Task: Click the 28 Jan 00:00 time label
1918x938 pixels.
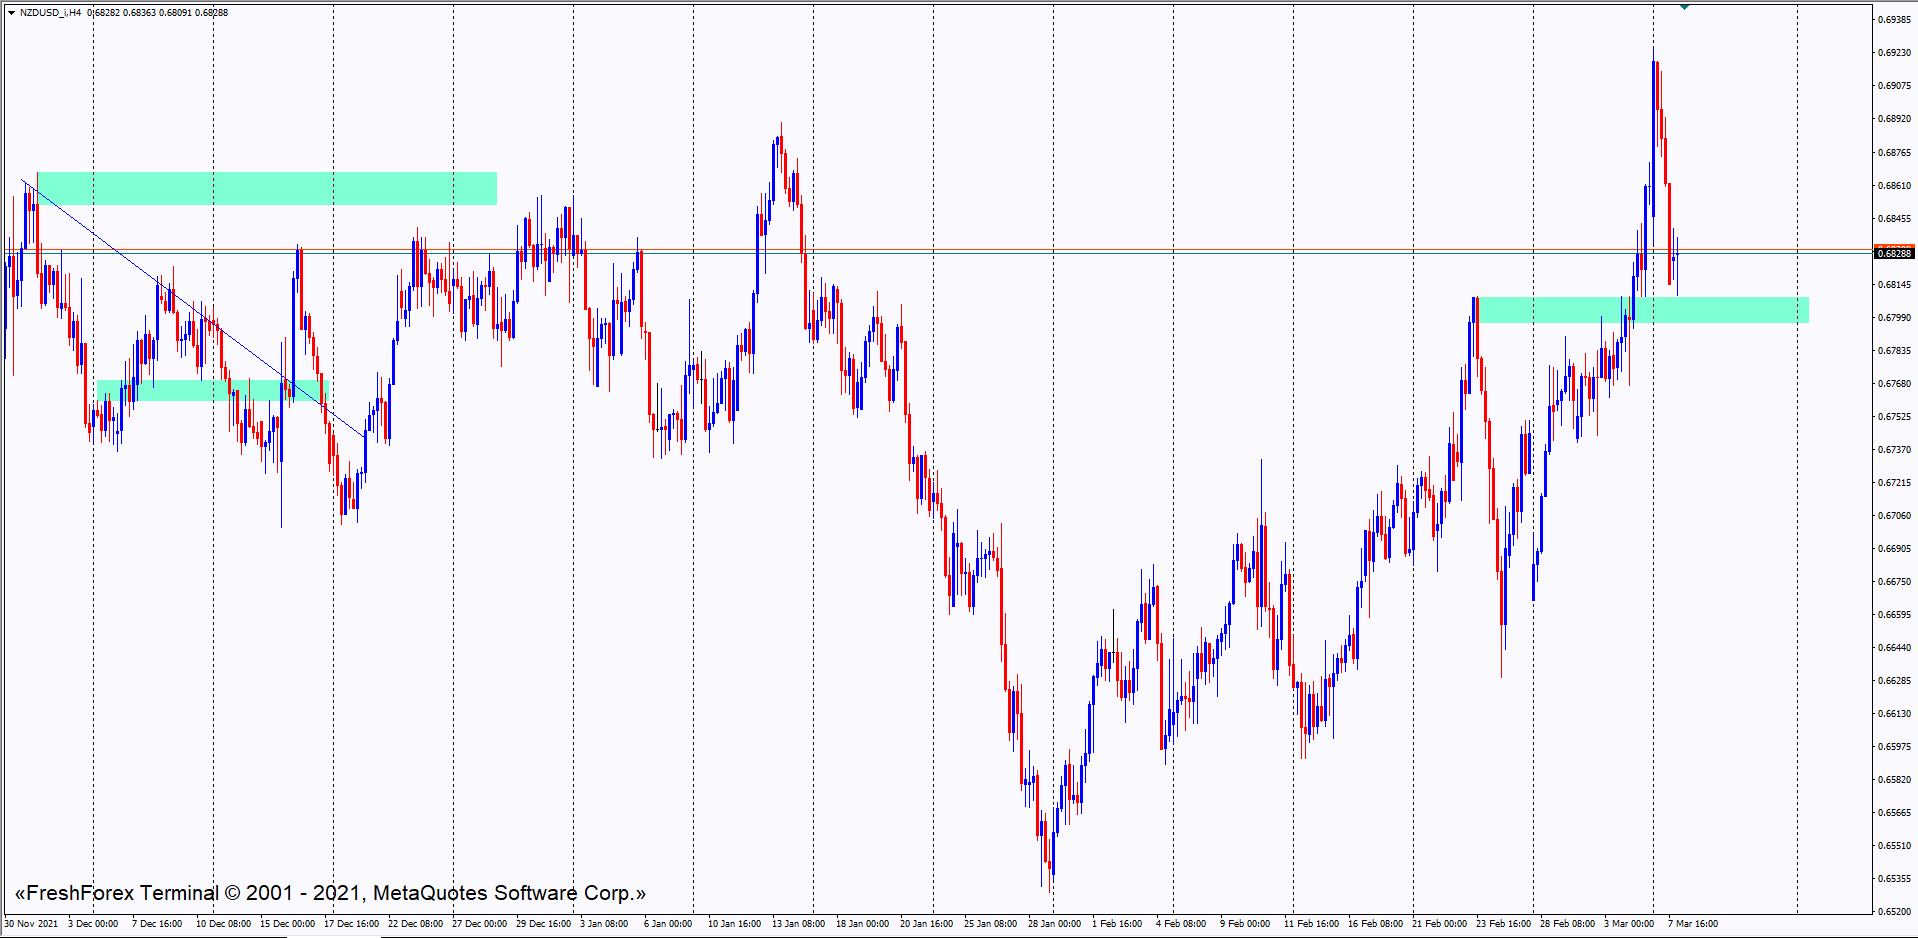Action: click(x=1054, y=924)
